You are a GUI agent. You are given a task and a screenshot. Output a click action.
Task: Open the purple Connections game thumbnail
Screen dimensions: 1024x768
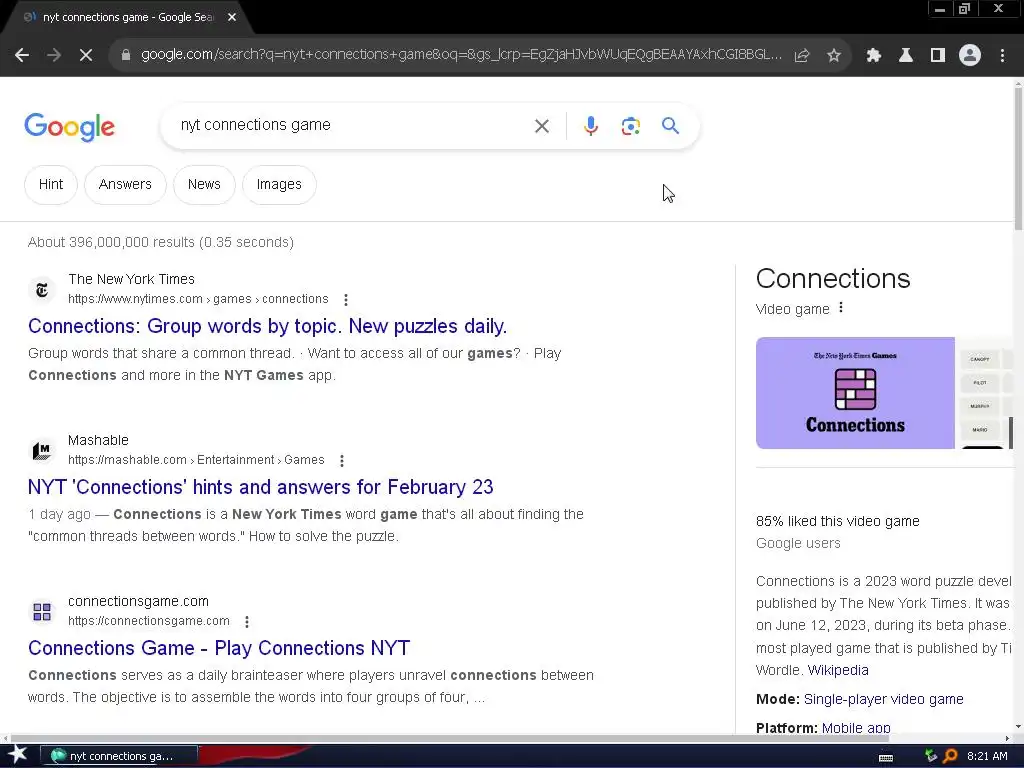pyautogui.click(x=855, y=393)
